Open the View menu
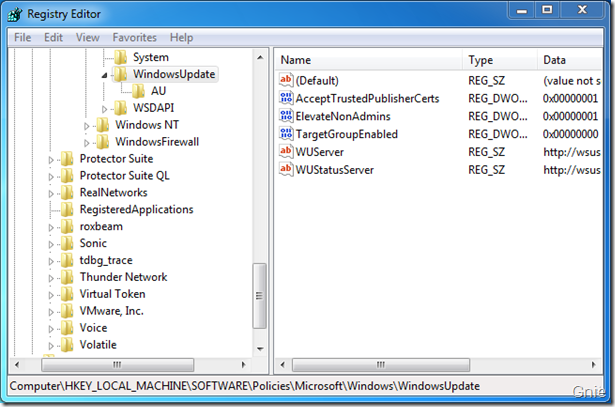Screen dimensions: 615x407 click(x=87, y=38)
